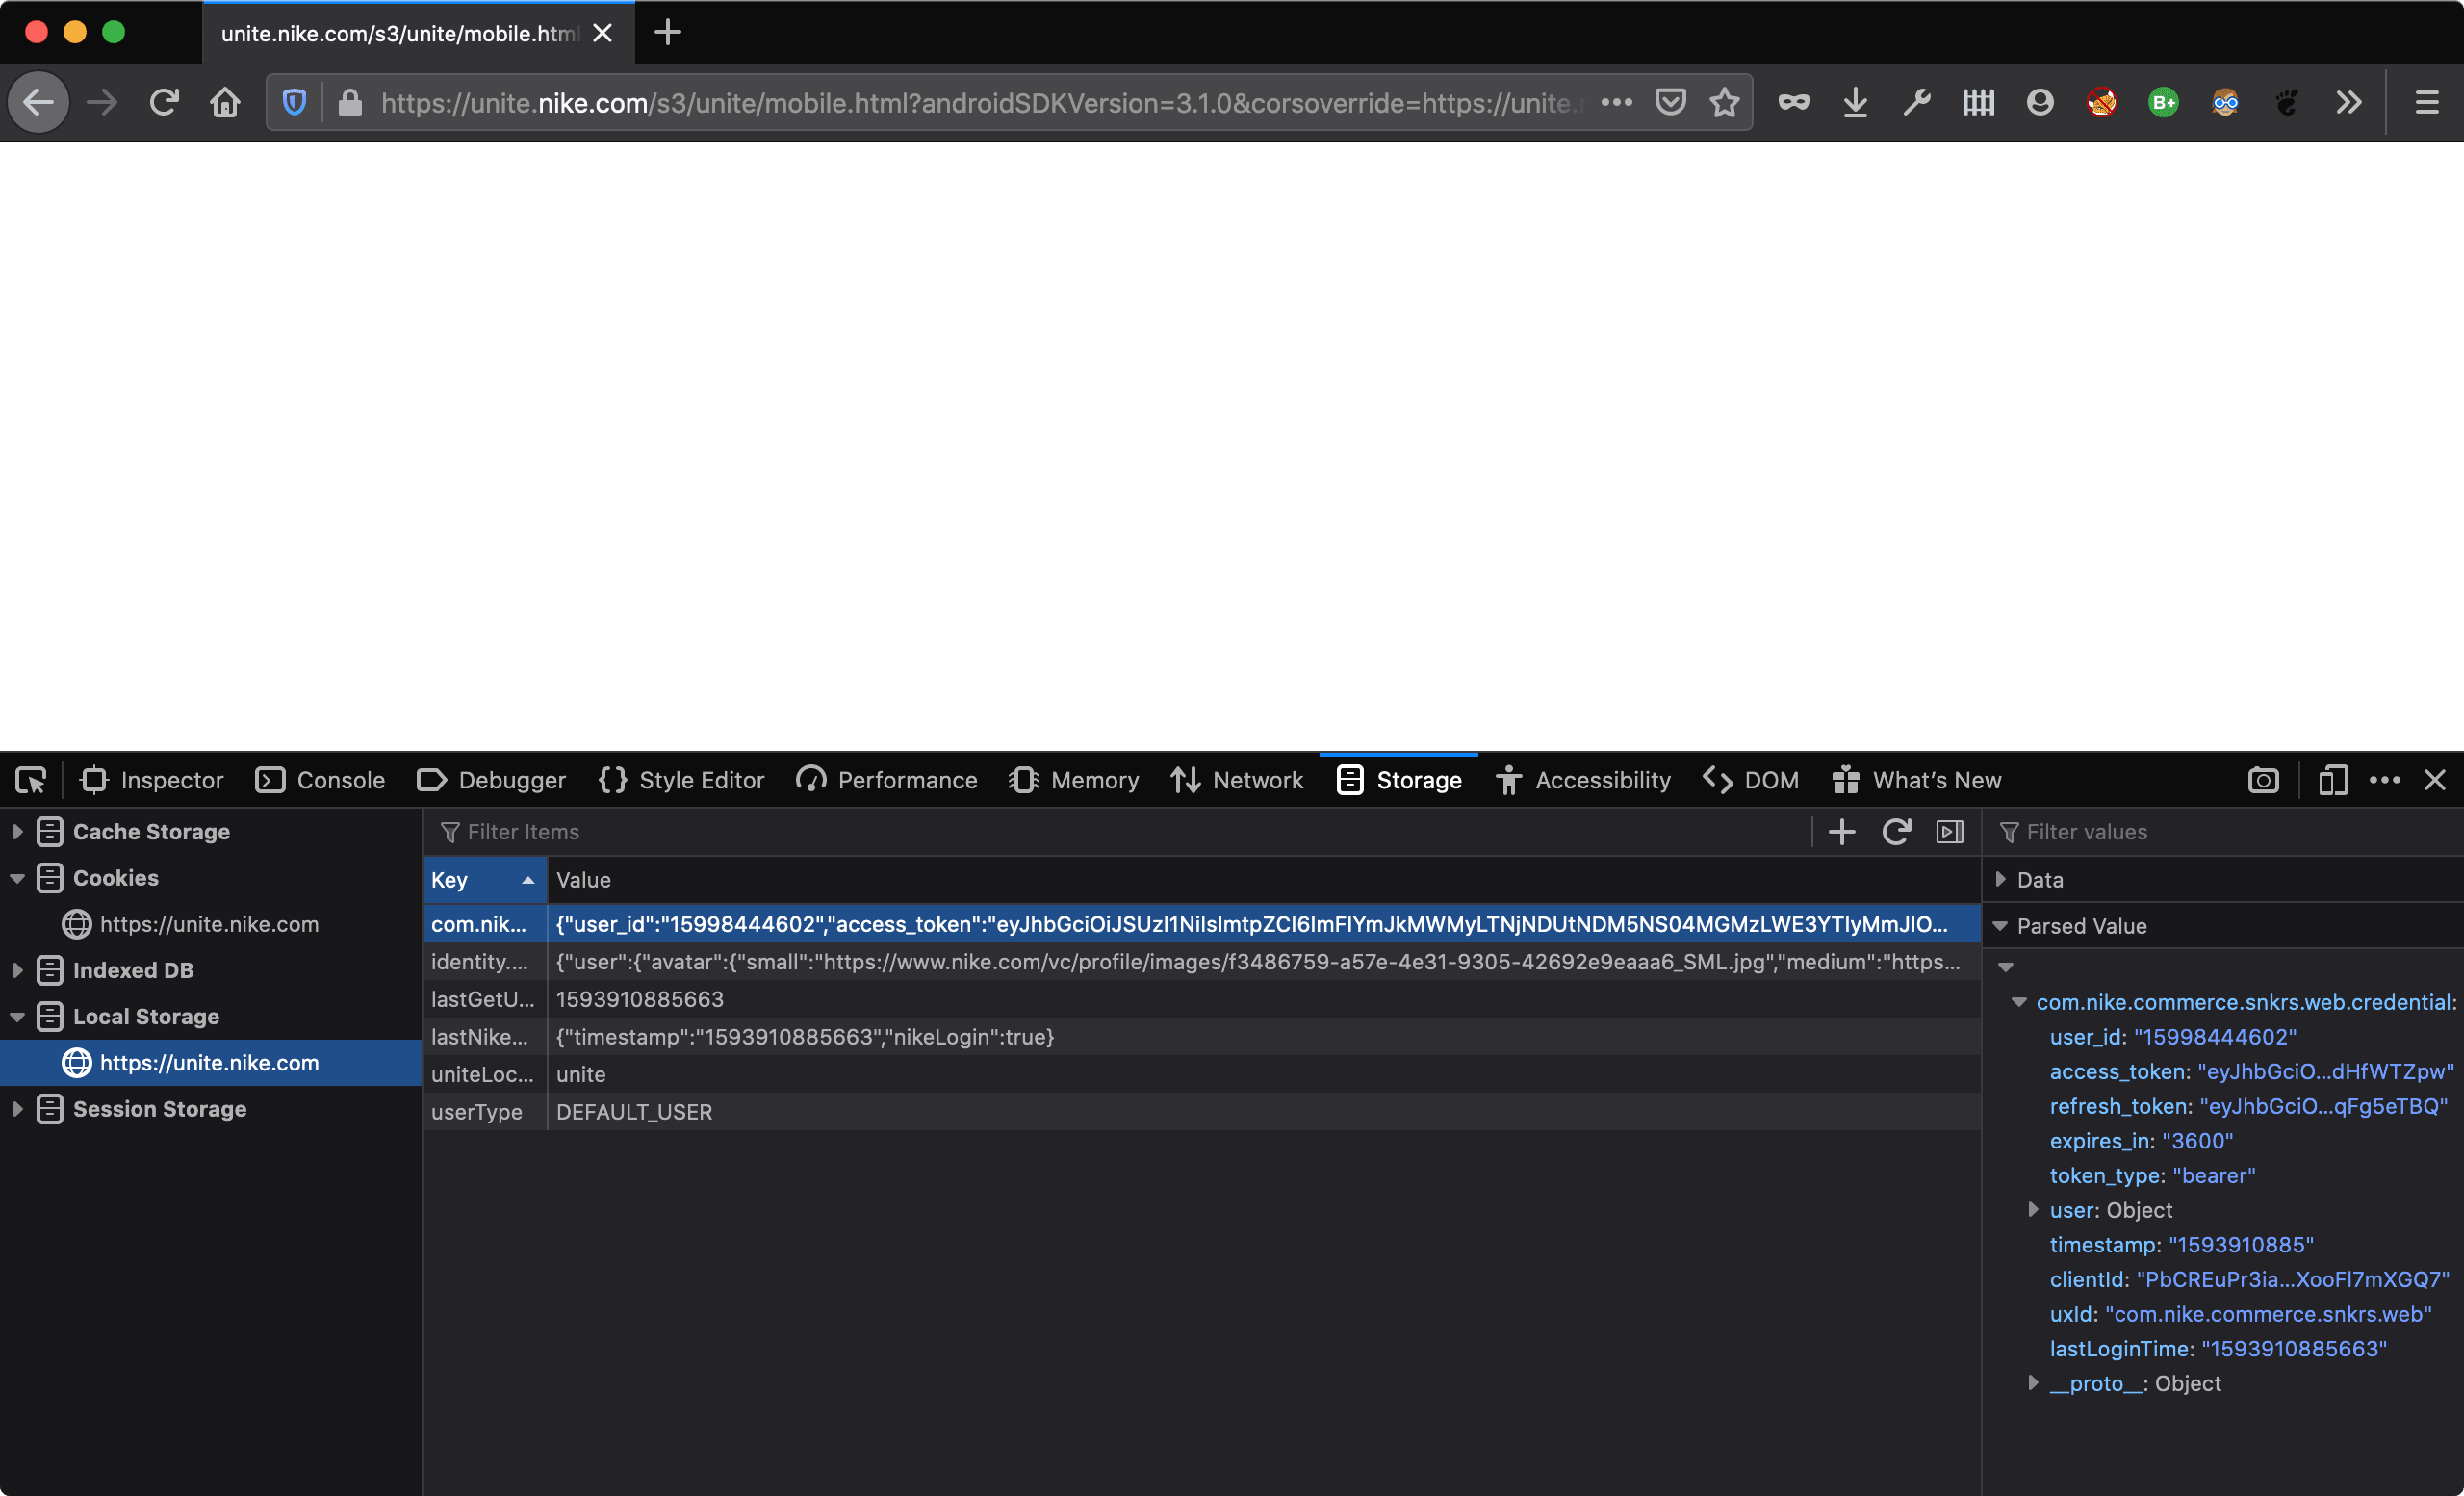
Task: Expand the user: Object entry
Action: 2033,1210
